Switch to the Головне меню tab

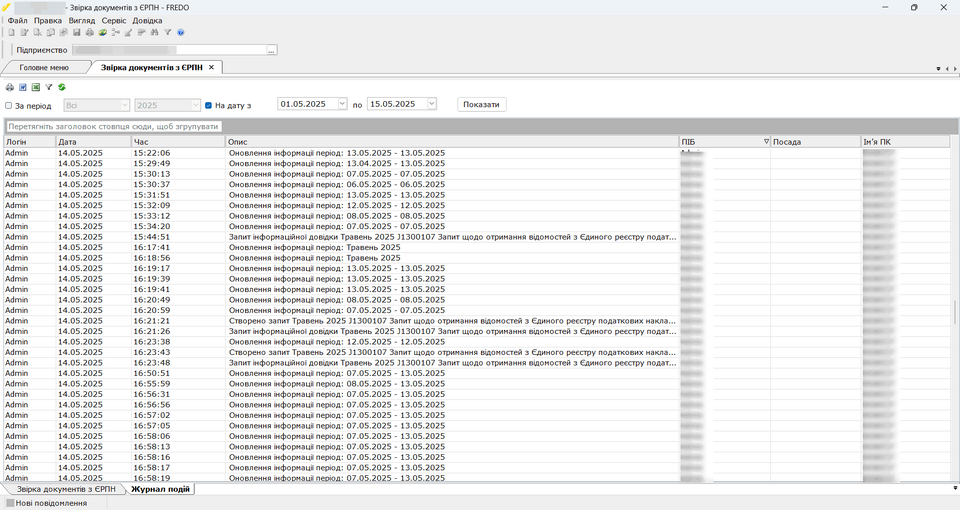pos(44,67)
